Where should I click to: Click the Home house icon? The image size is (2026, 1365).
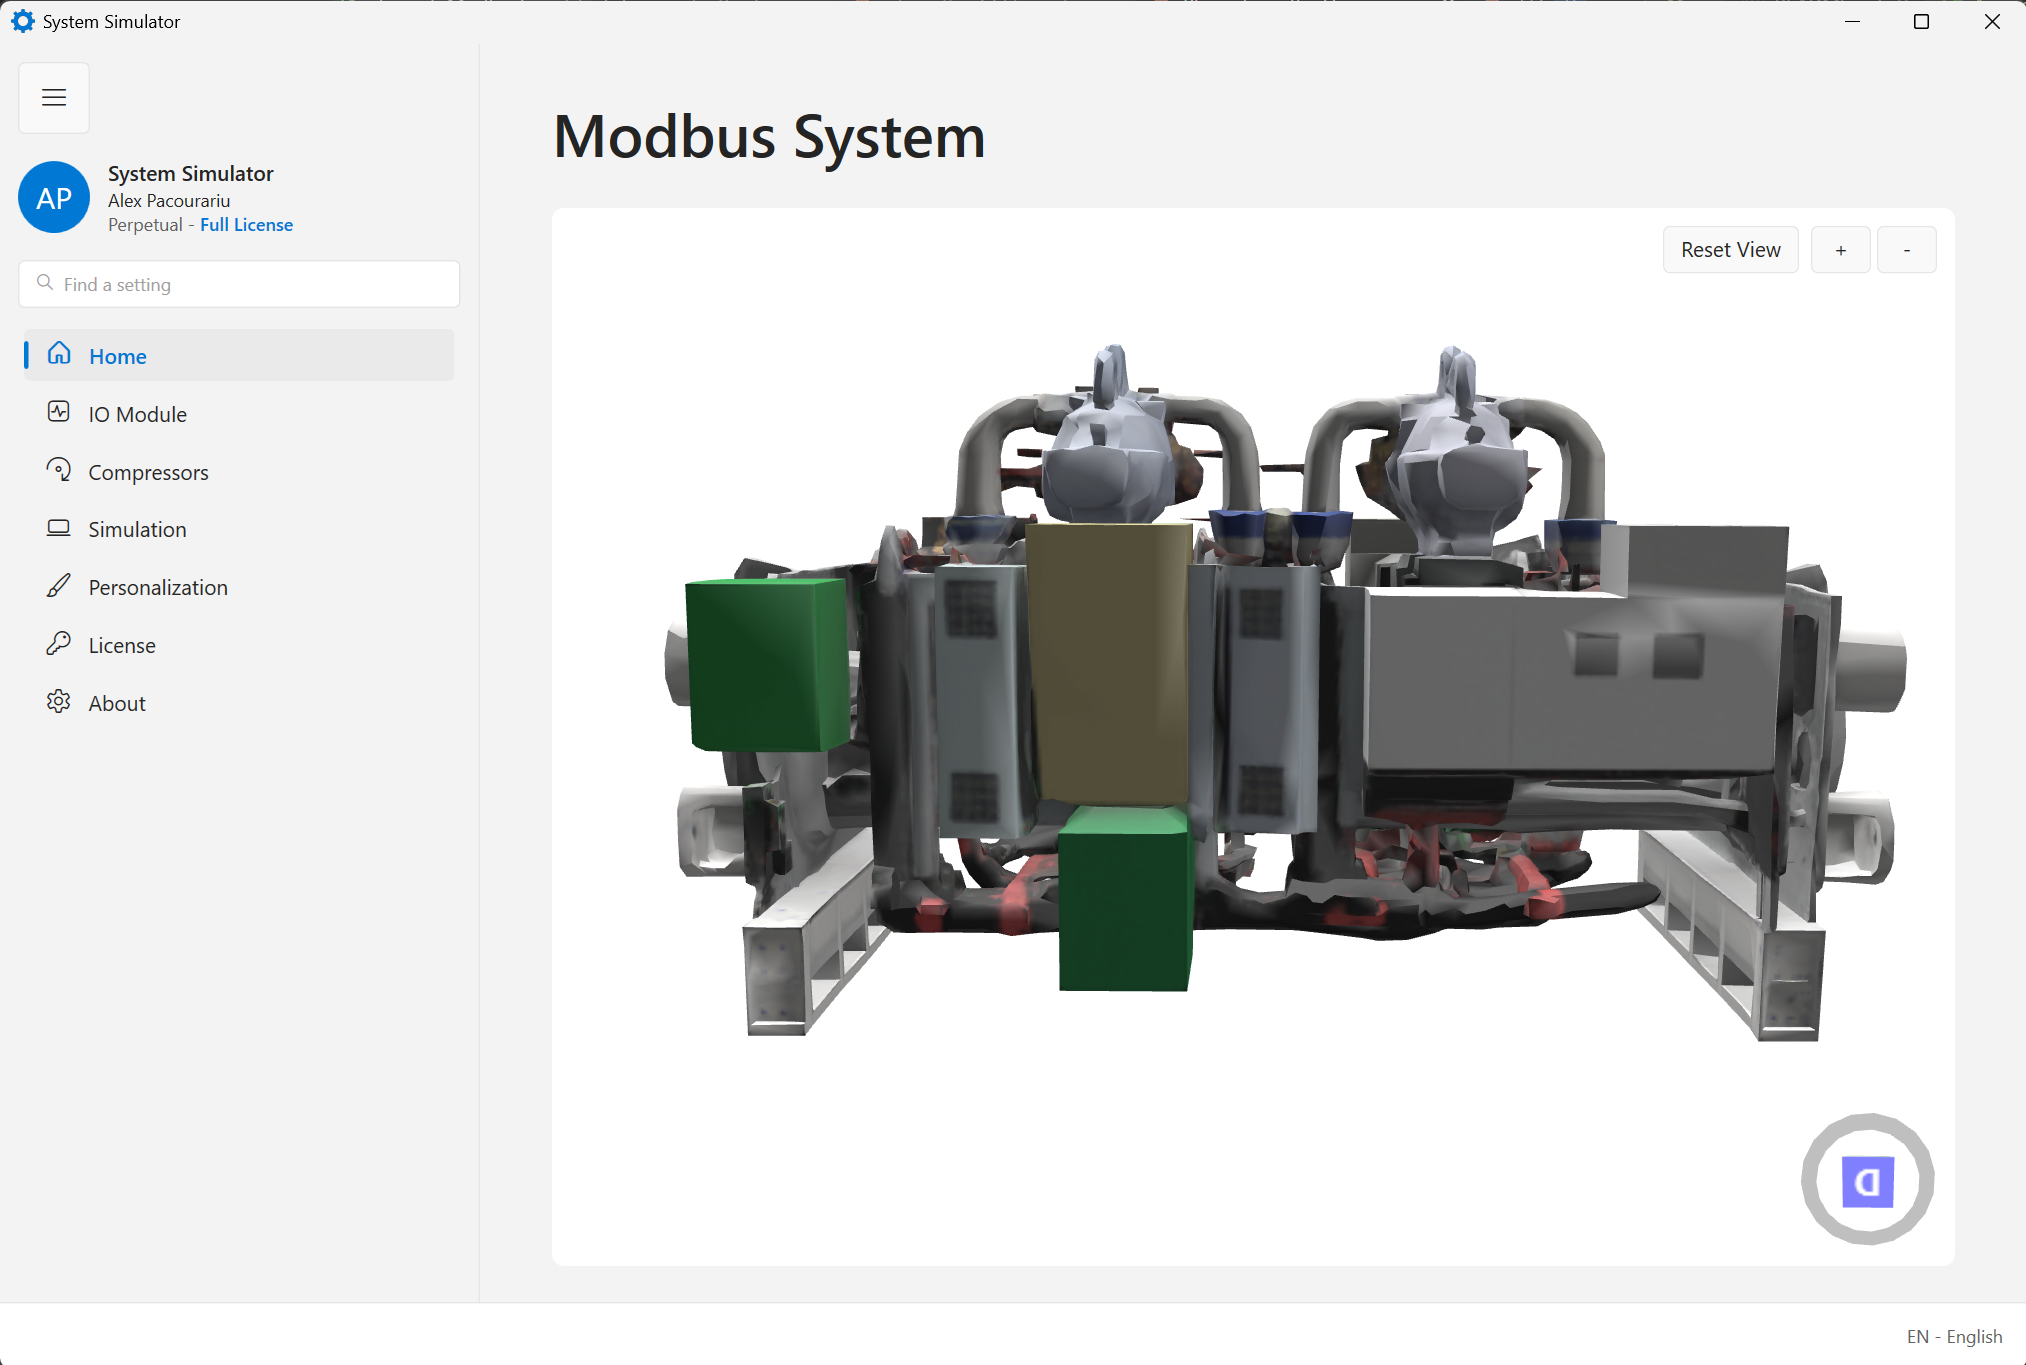coord(59,354)
